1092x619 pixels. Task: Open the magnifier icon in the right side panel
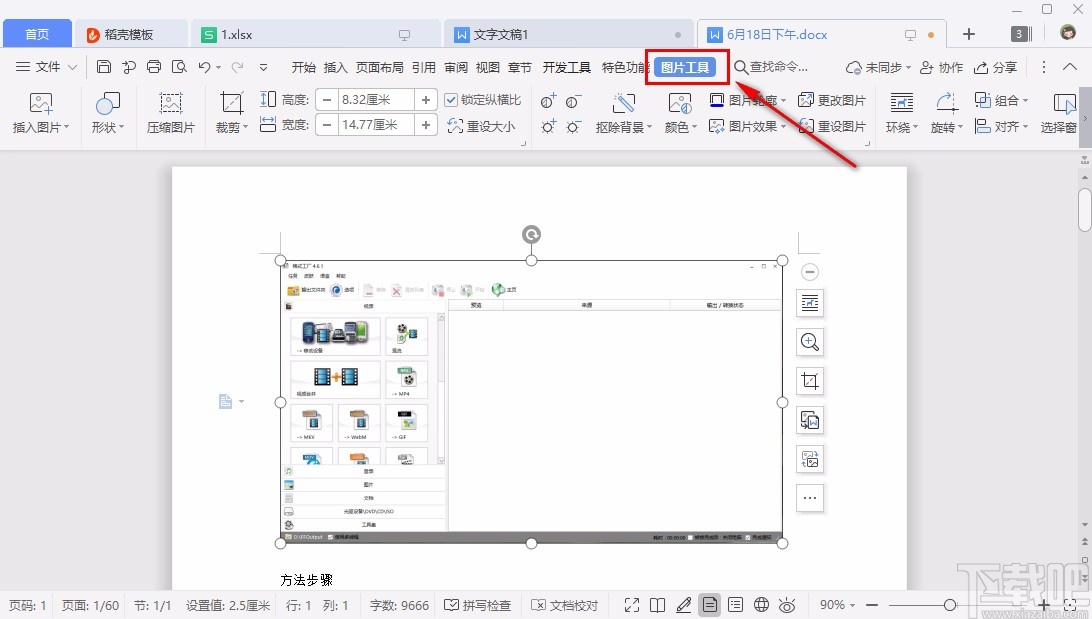point(809,342)
